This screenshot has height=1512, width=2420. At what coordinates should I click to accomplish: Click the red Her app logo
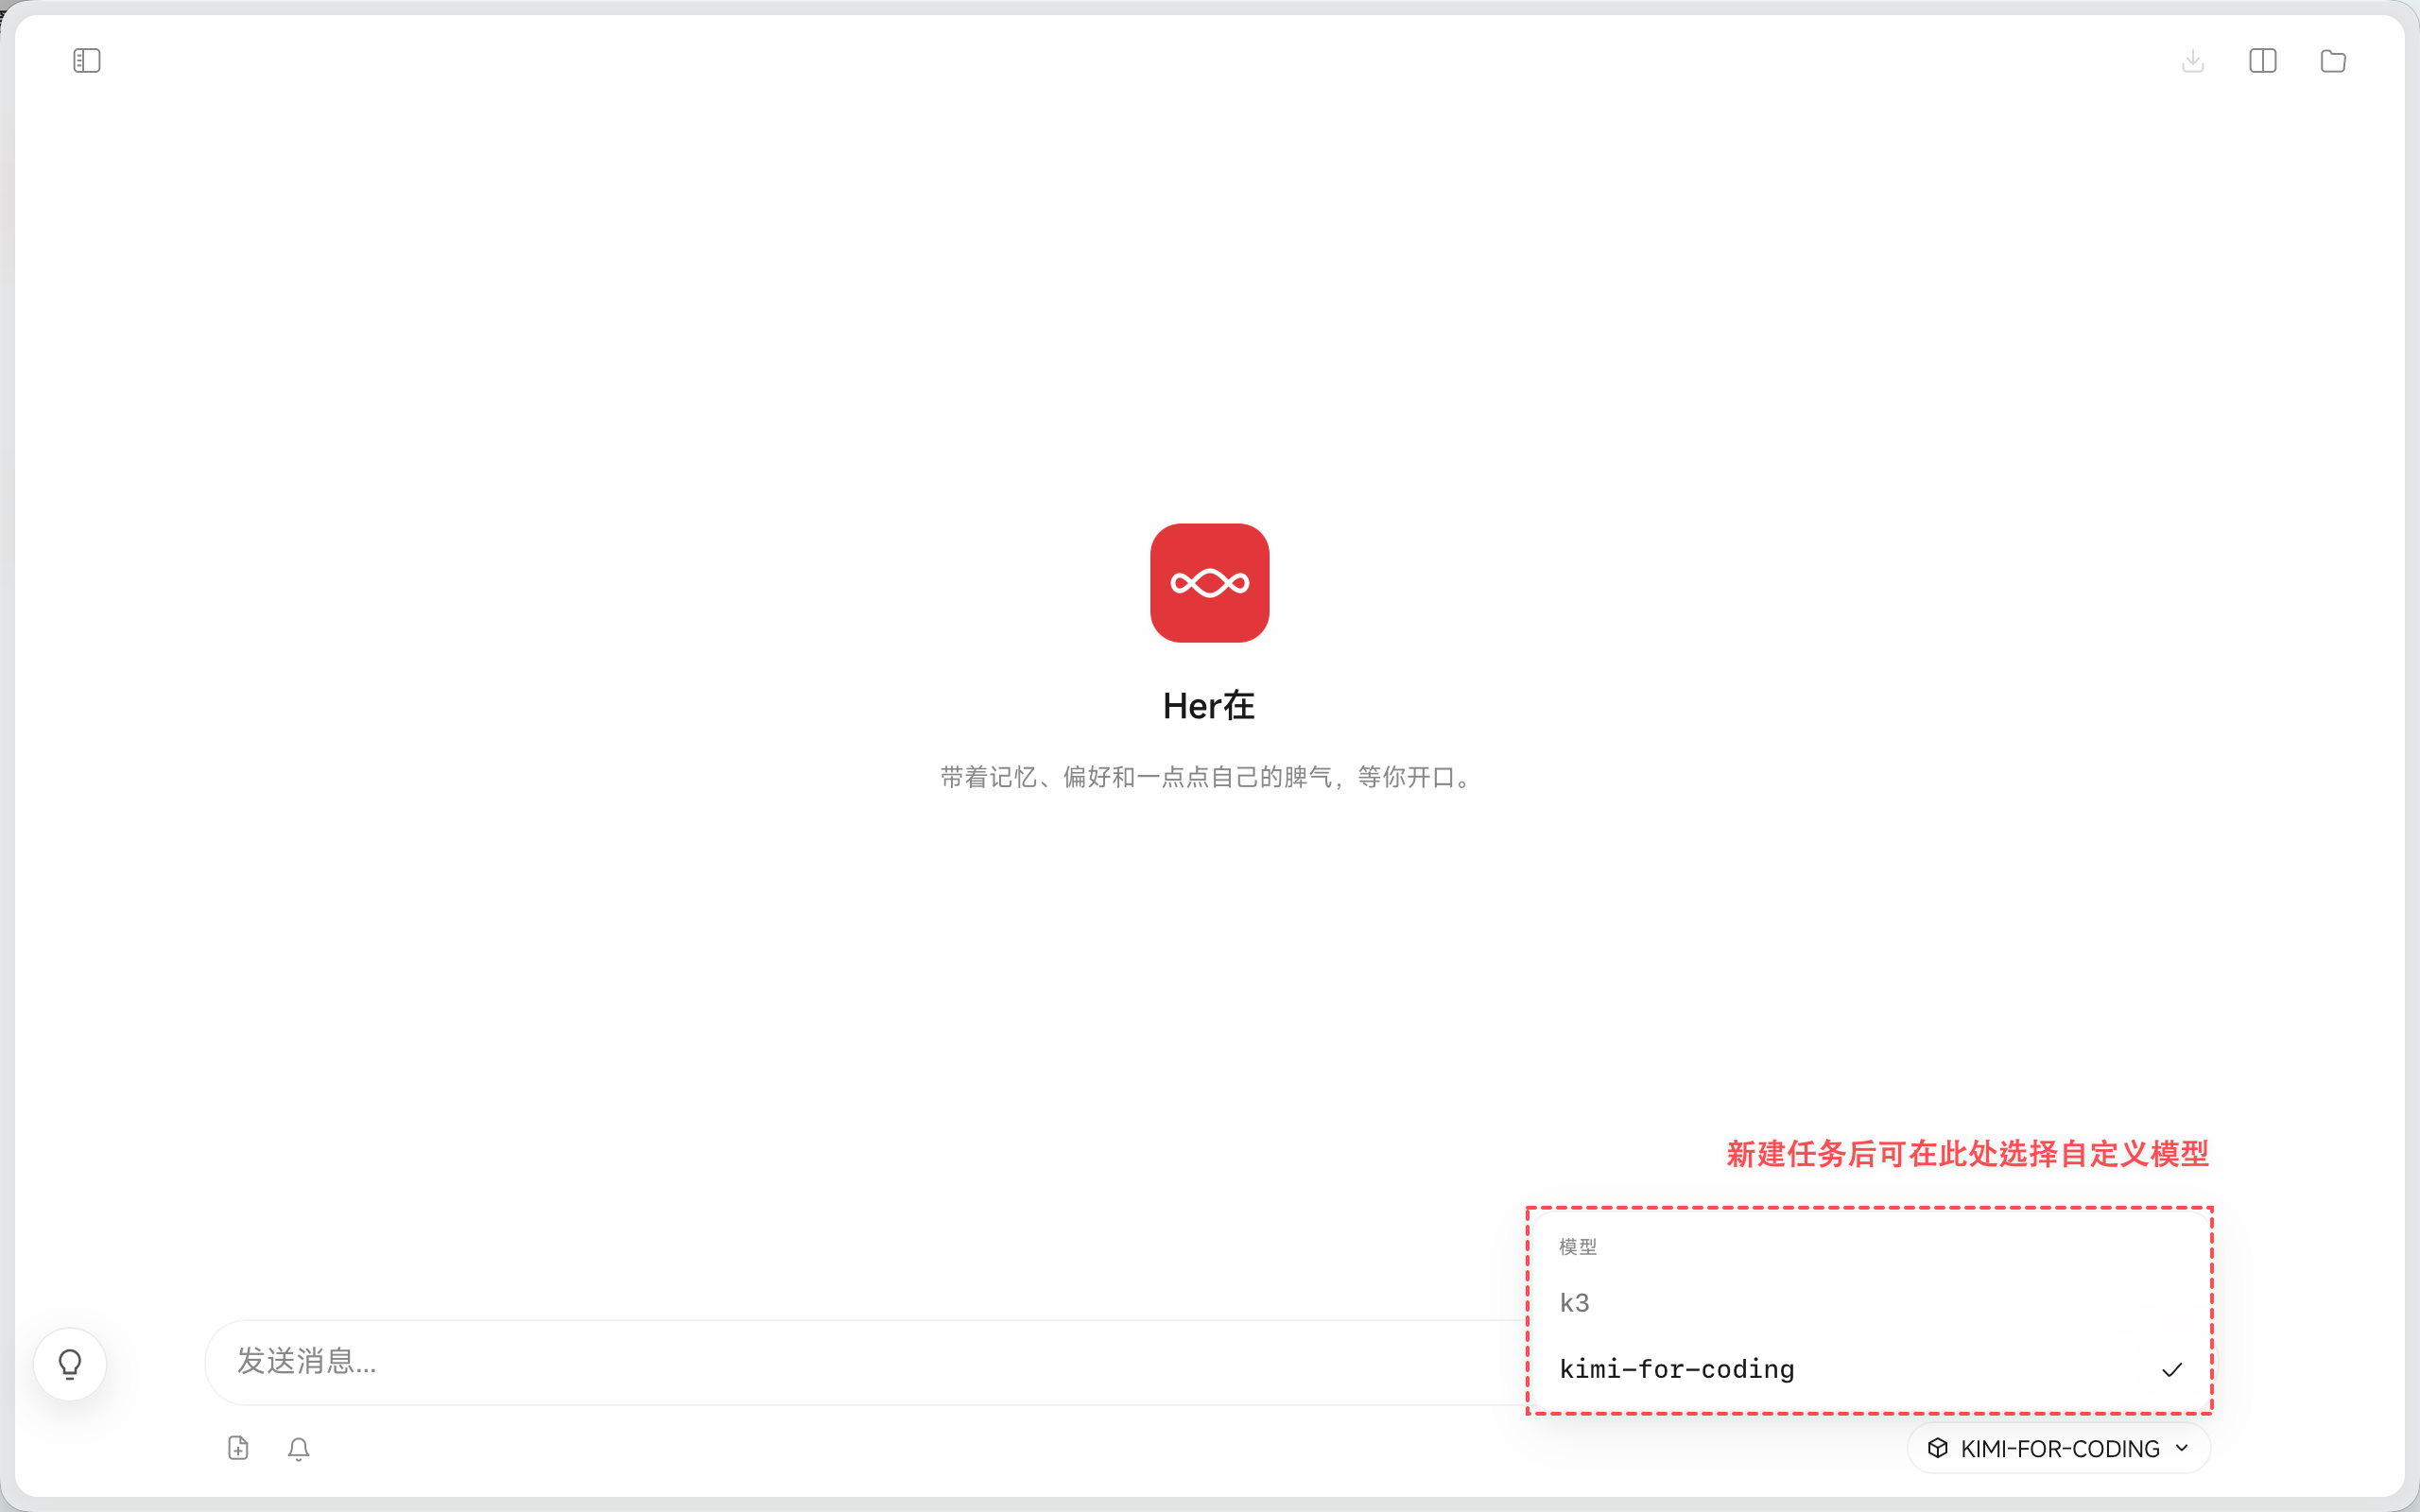(1210, 583)
